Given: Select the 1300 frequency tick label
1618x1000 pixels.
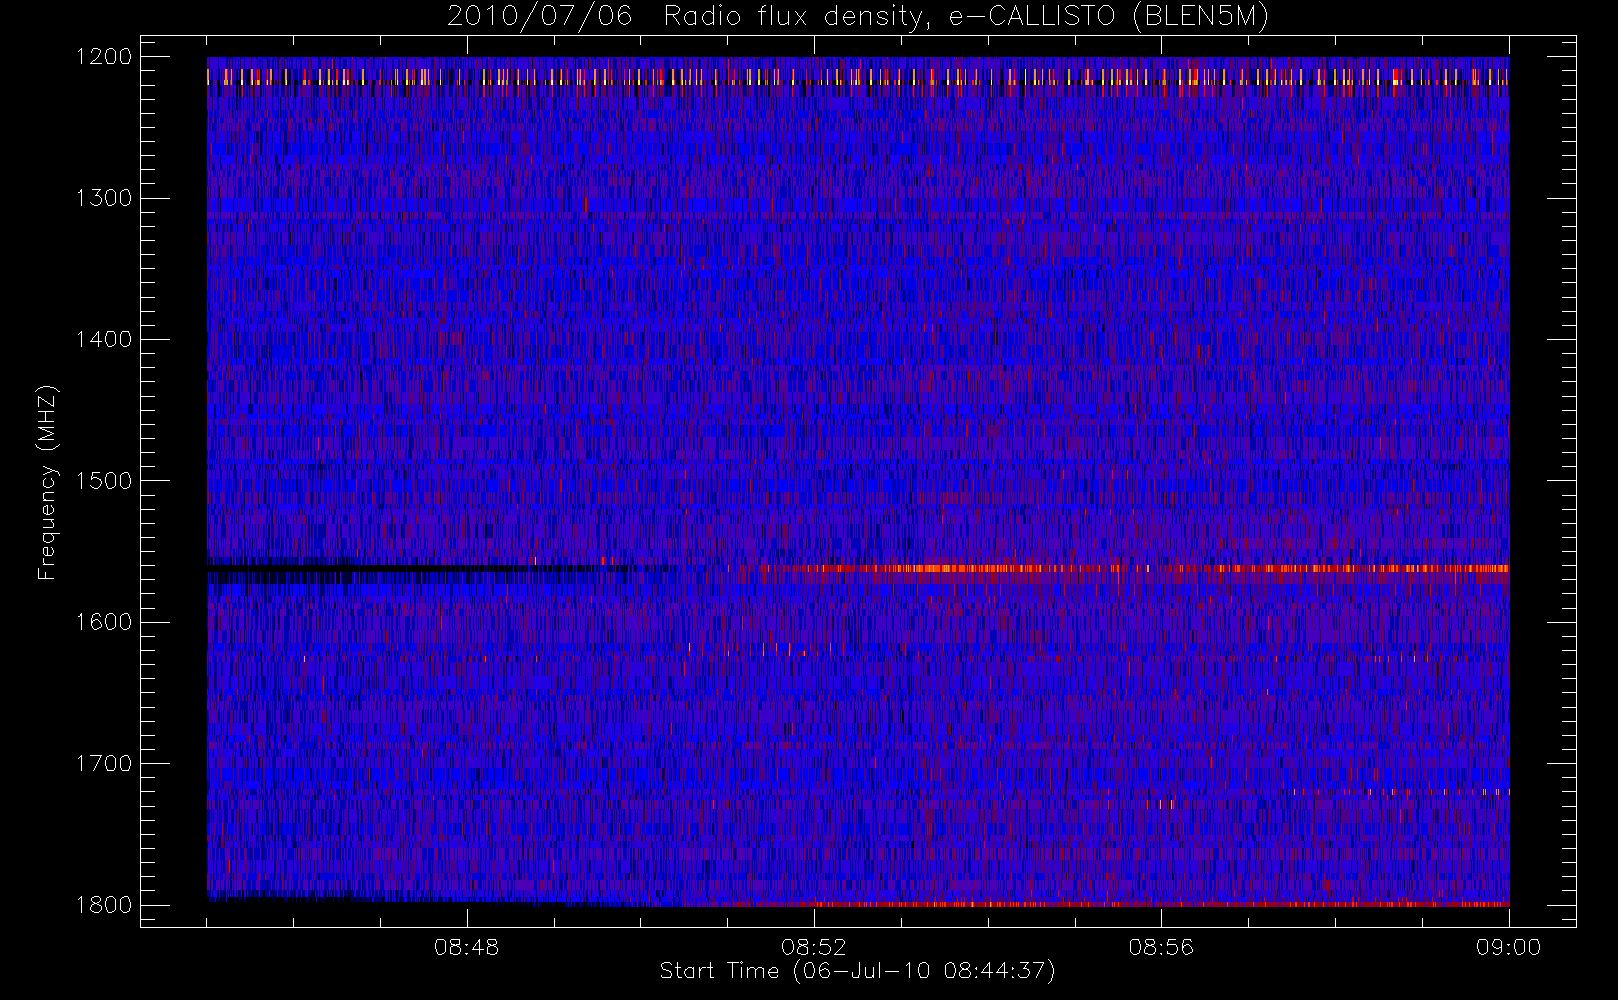Looking at the screenshot, I should click(x=104, y=198).
